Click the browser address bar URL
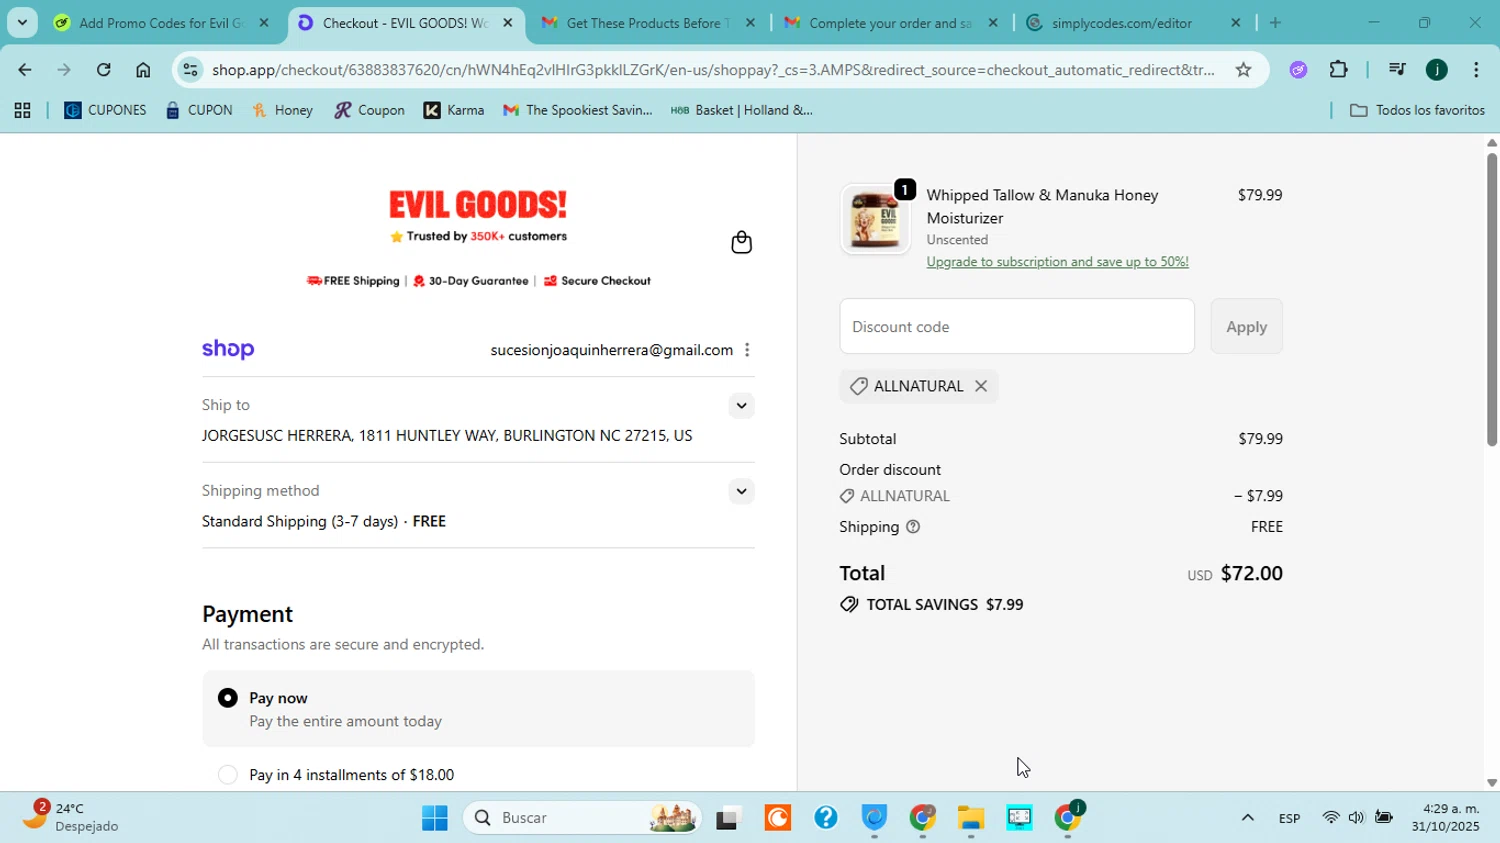Screen dimensions: 1500x843 (x=713, y=69)
